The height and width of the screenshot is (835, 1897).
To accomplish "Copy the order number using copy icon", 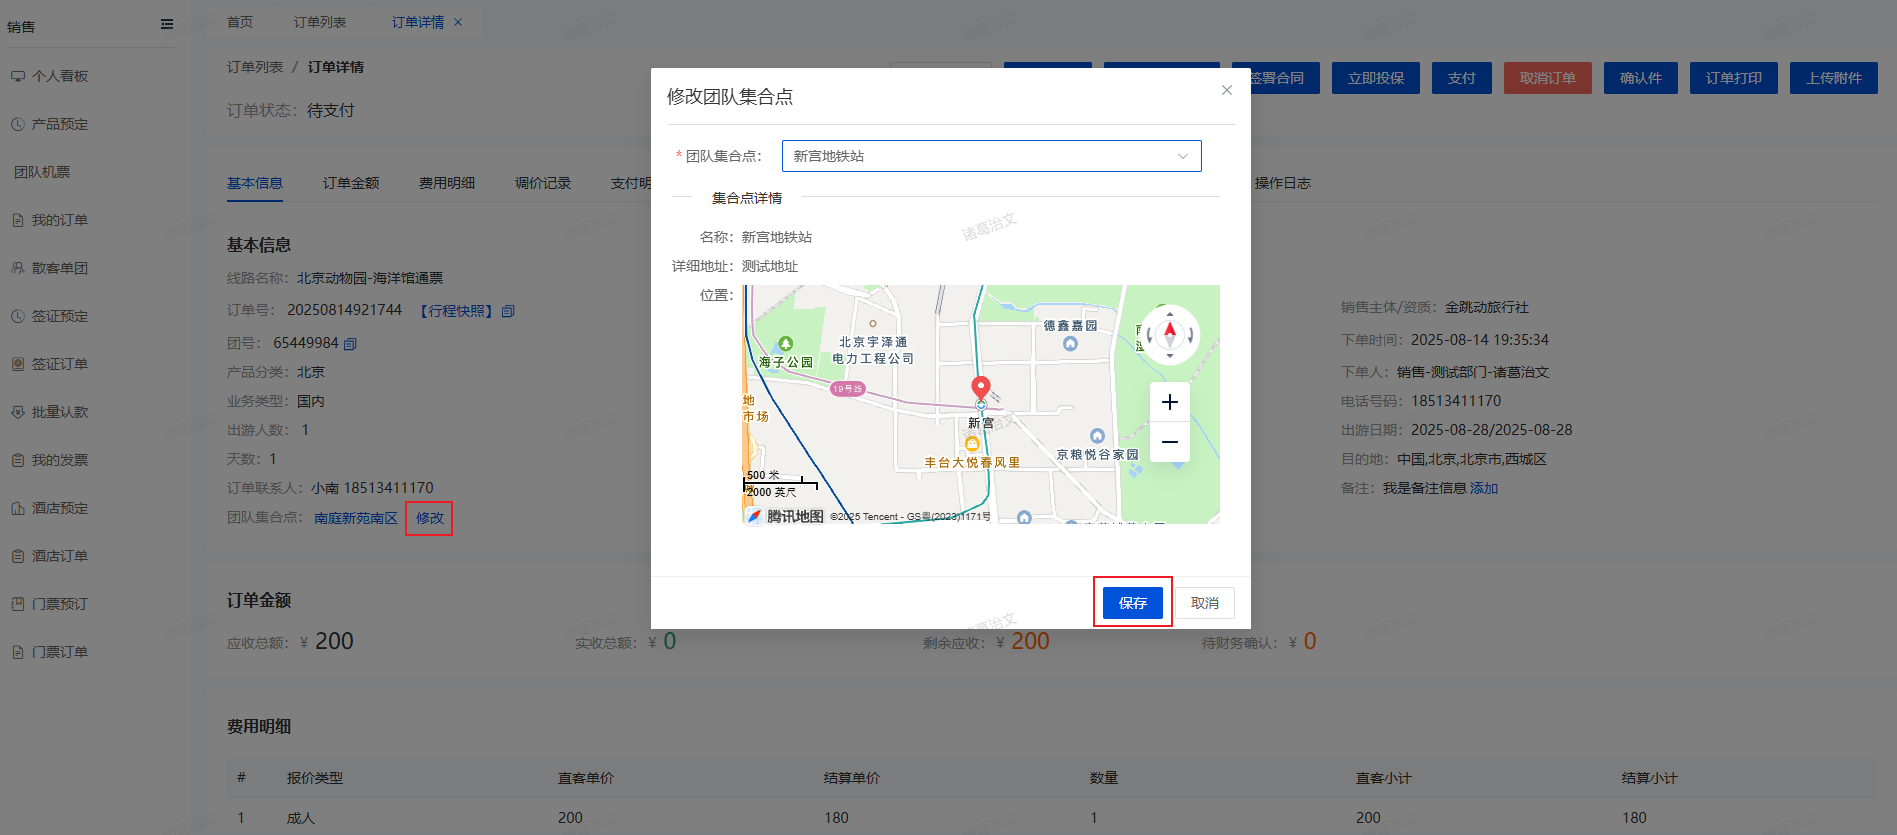I will pyautogui.click(x=508, y=311).
